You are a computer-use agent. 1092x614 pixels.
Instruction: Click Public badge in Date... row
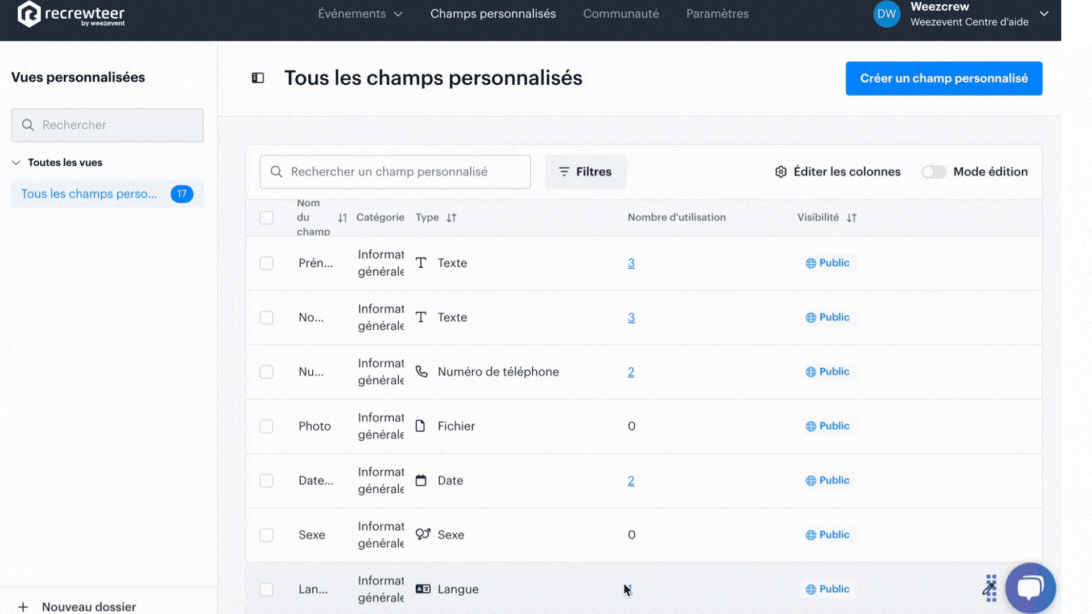click(827, 480)
